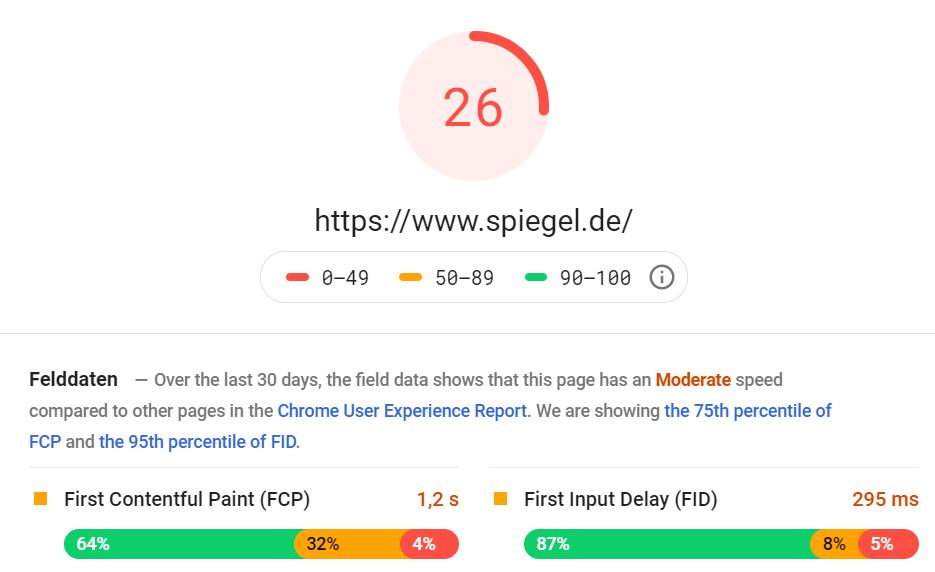Click the 295 ms FID value

point(886,499)
